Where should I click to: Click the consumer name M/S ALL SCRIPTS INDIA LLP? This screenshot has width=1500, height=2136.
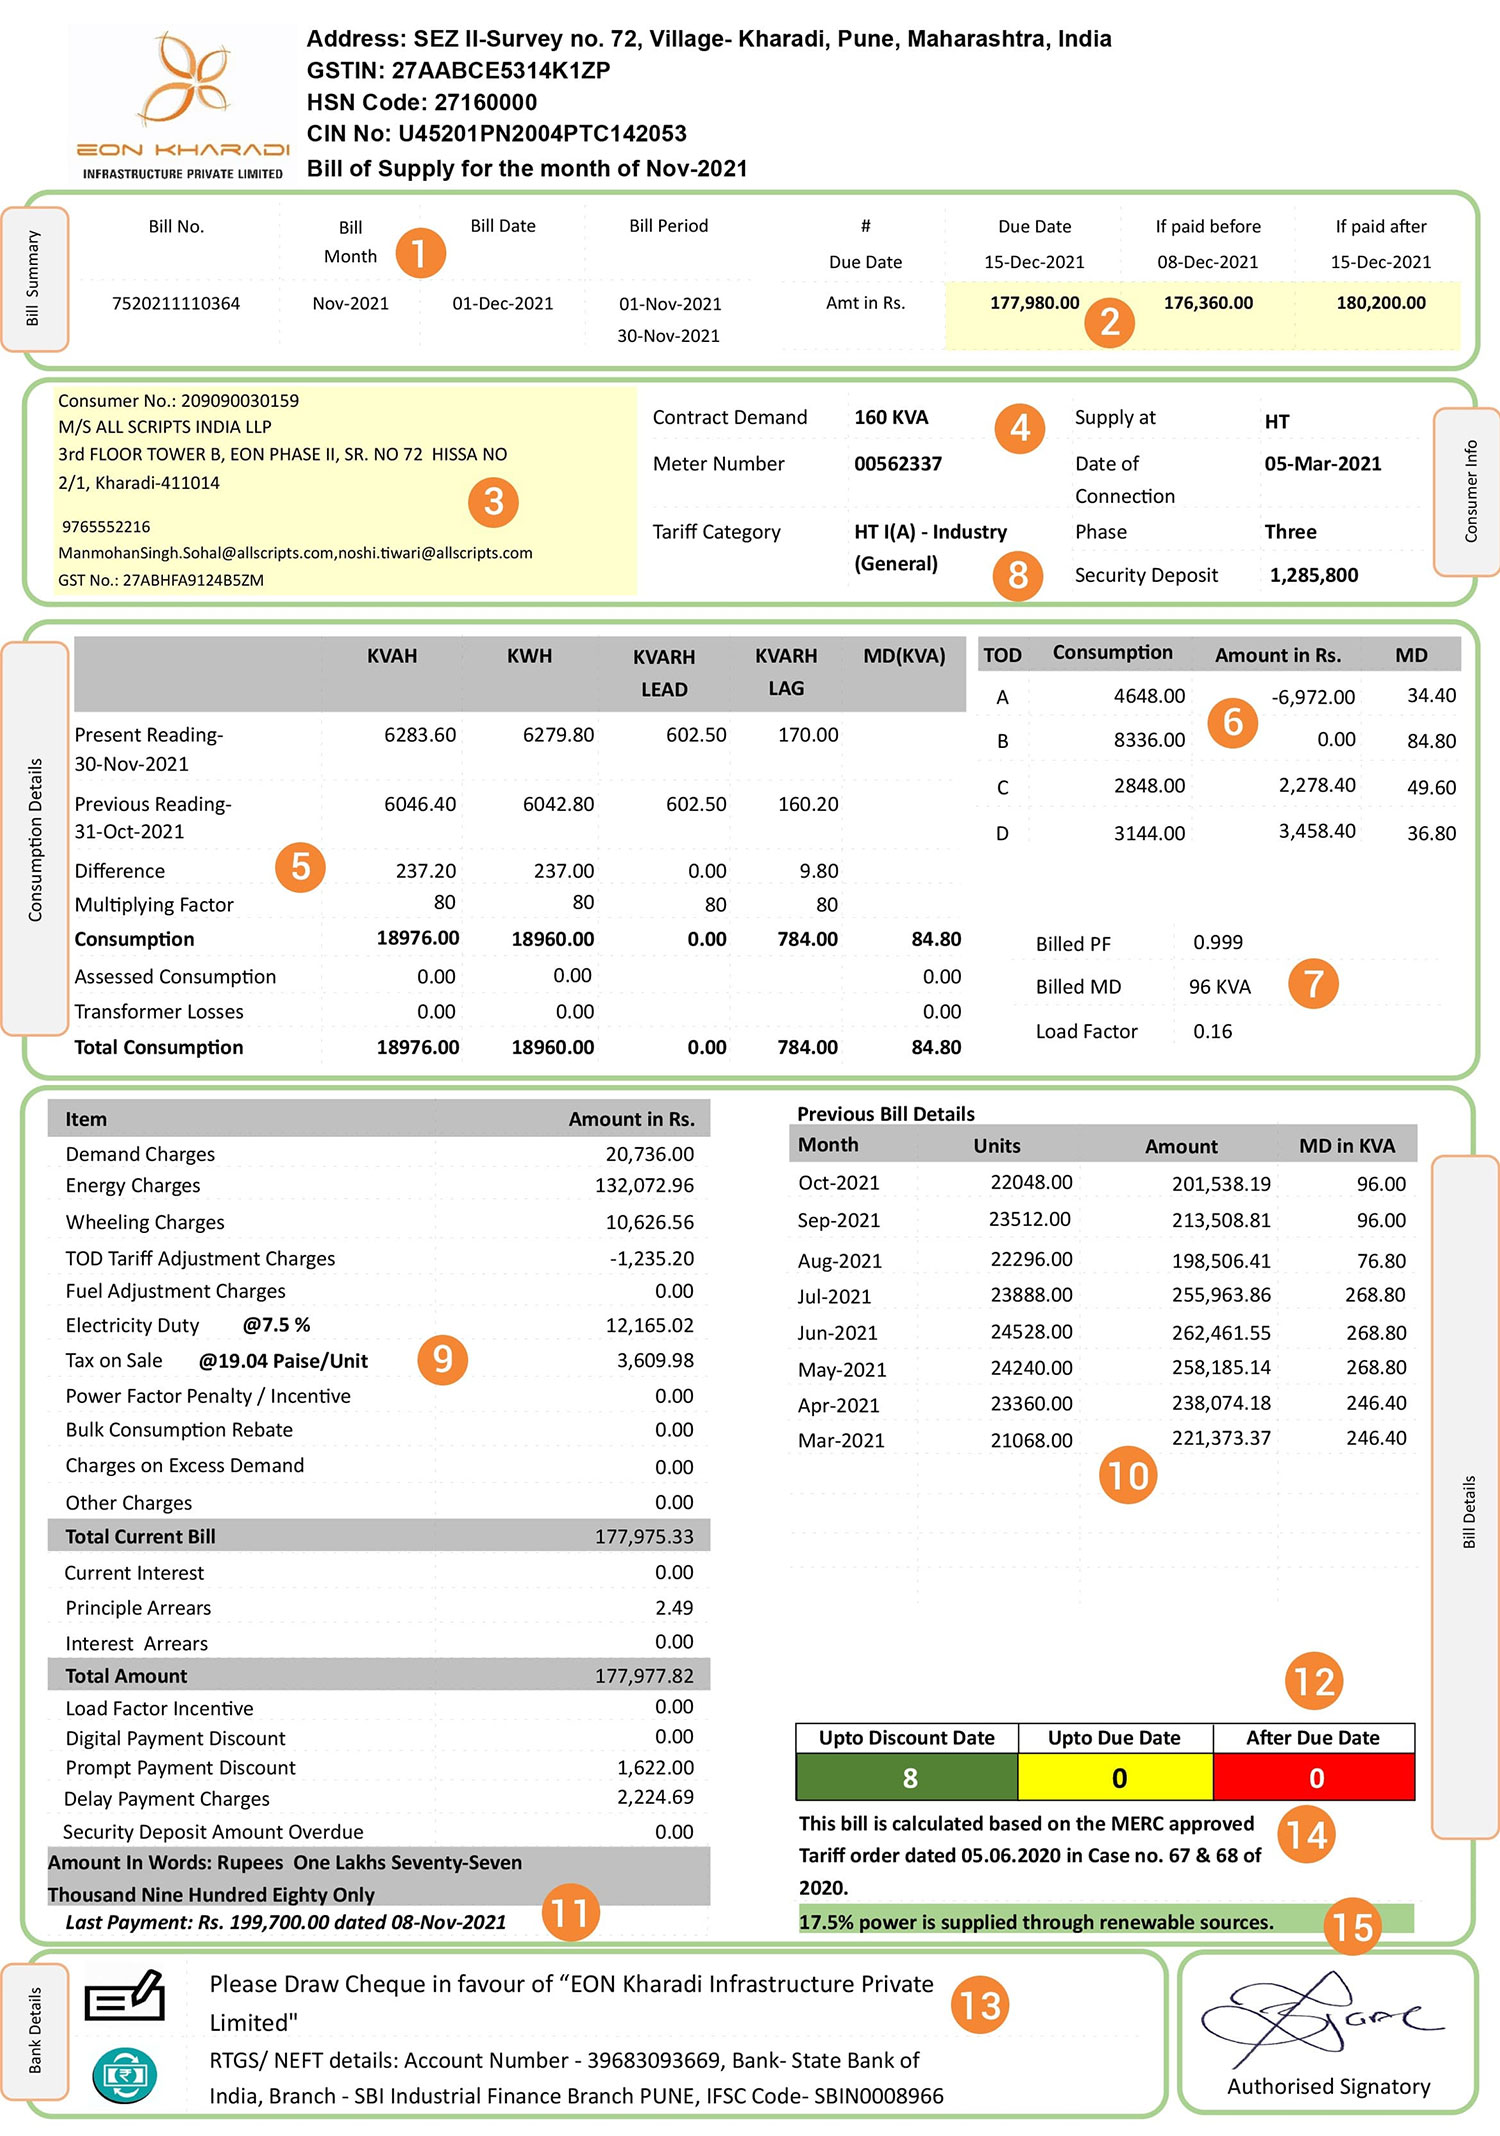165,426
